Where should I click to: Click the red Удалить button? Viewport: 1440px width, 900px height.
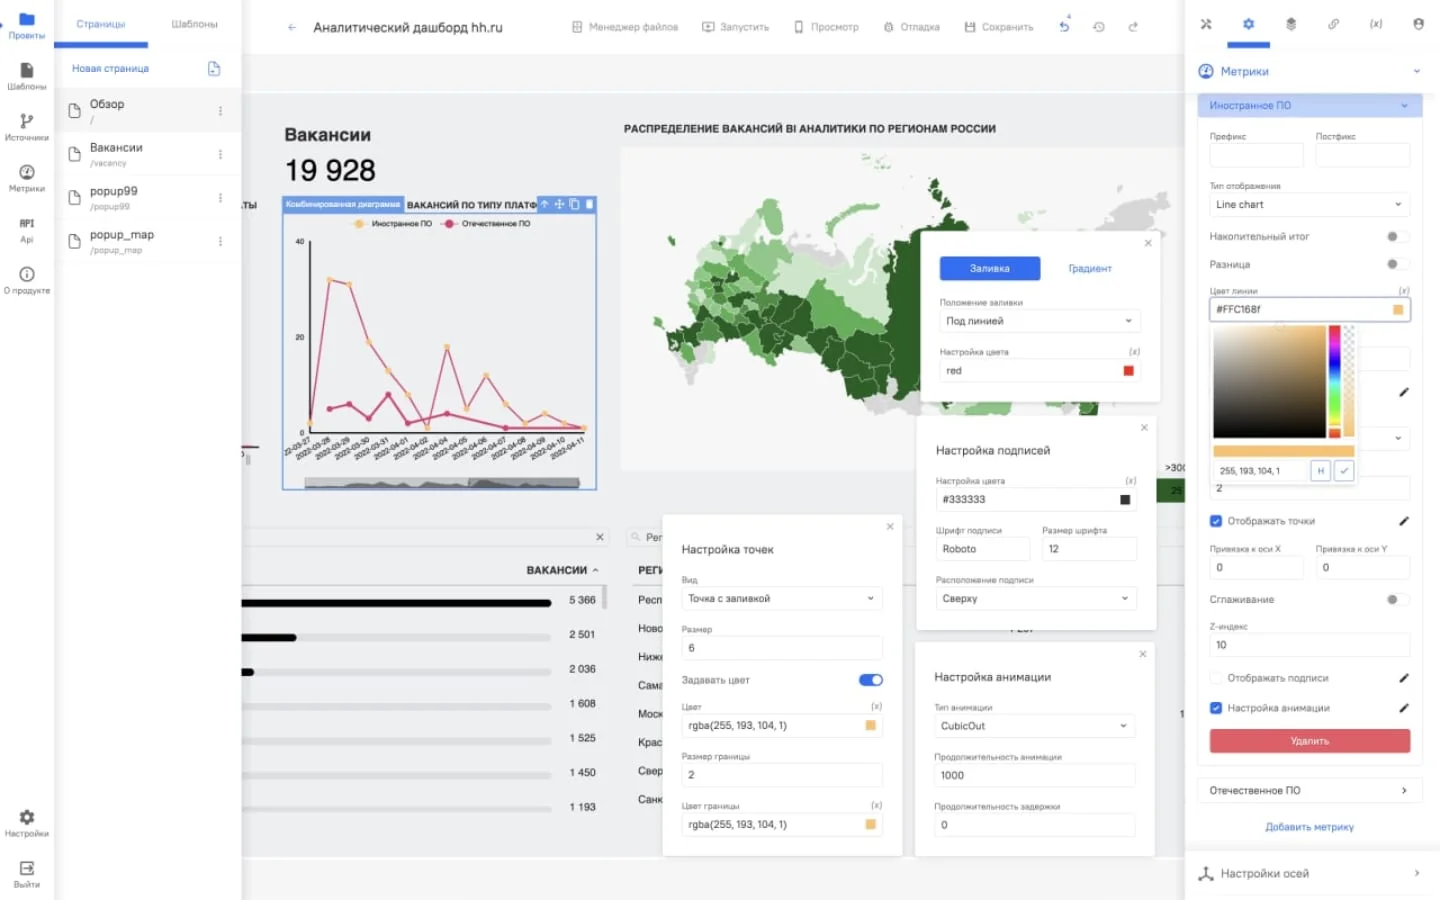coord(1309,741)
